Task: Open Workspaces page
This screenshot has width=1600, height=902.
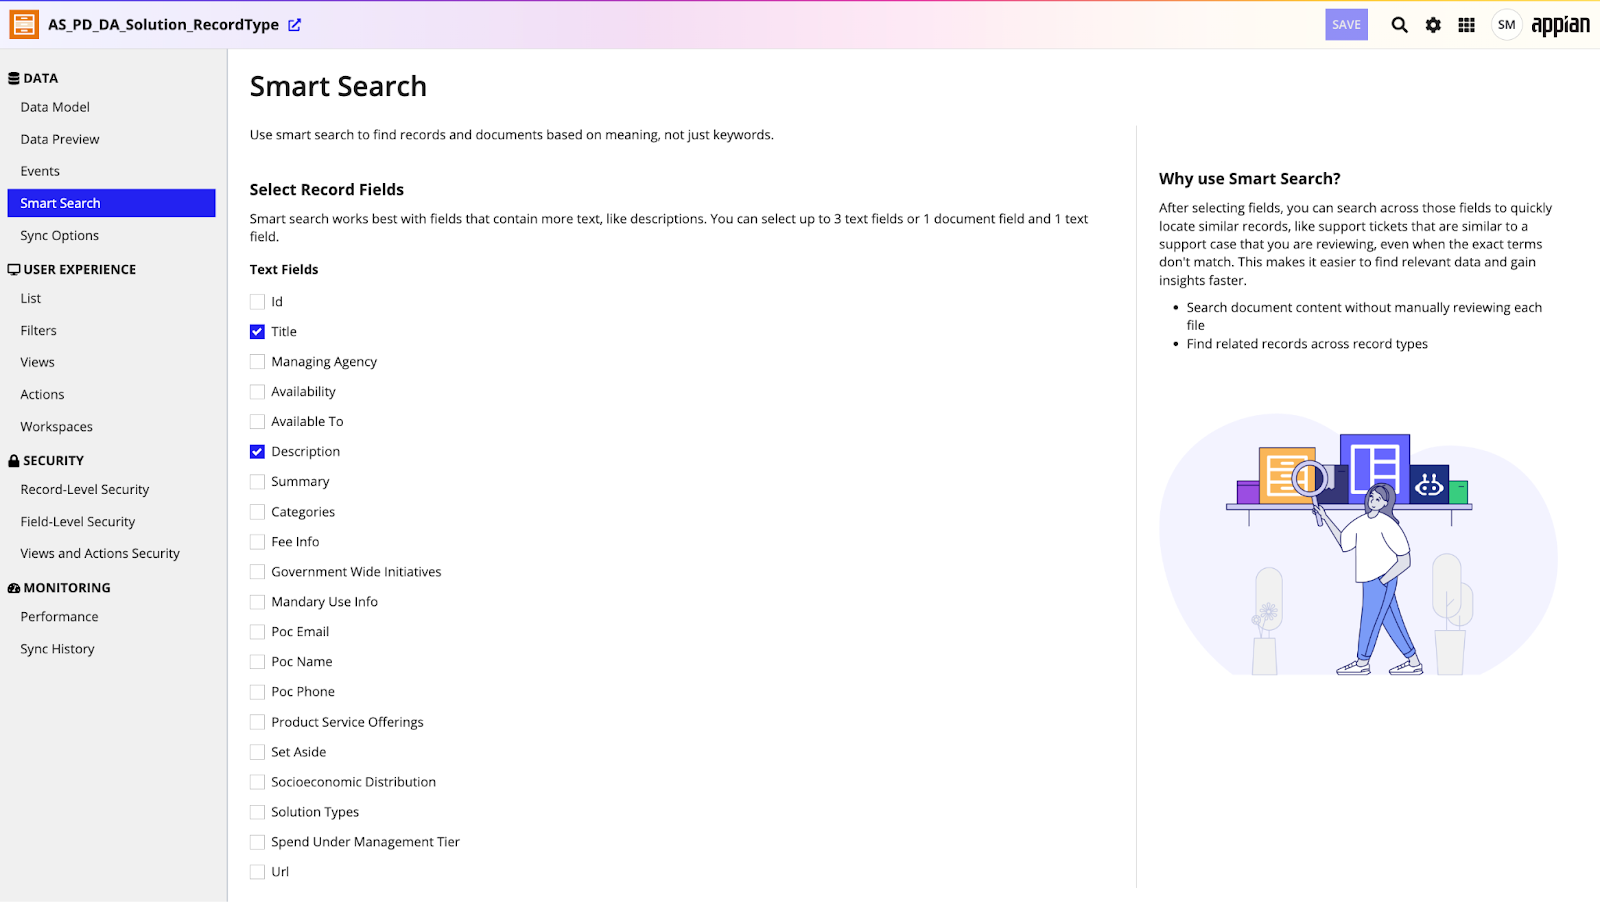Action: [x=56, y=426]
